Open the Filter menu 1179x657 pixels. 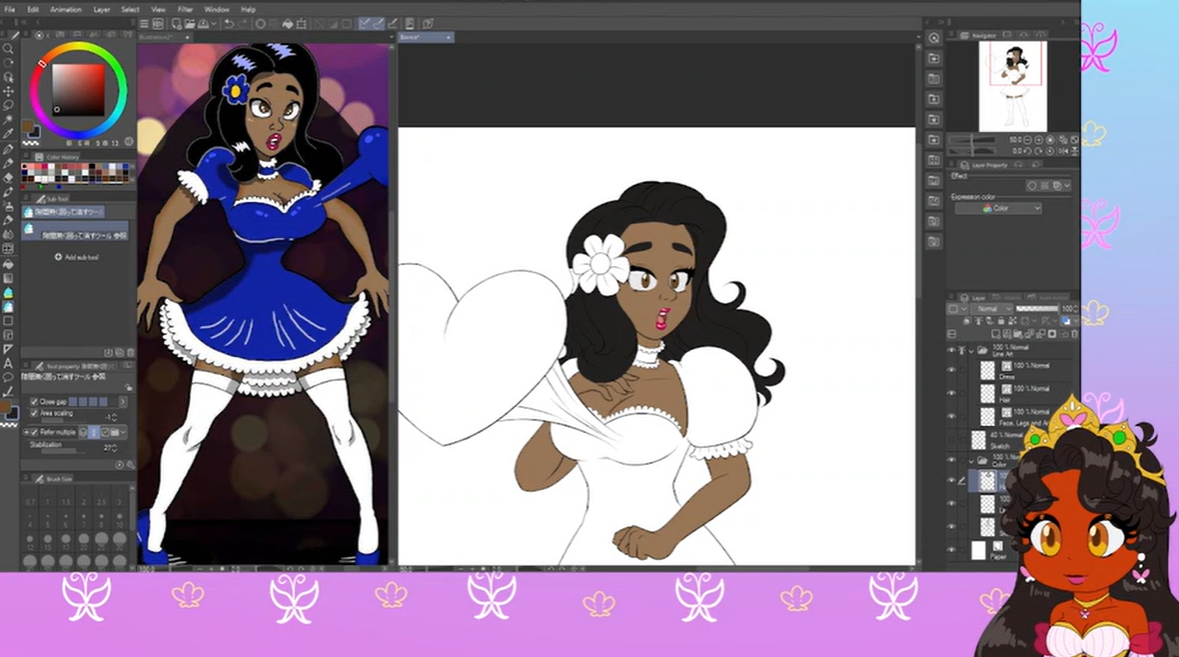point(185,9)
